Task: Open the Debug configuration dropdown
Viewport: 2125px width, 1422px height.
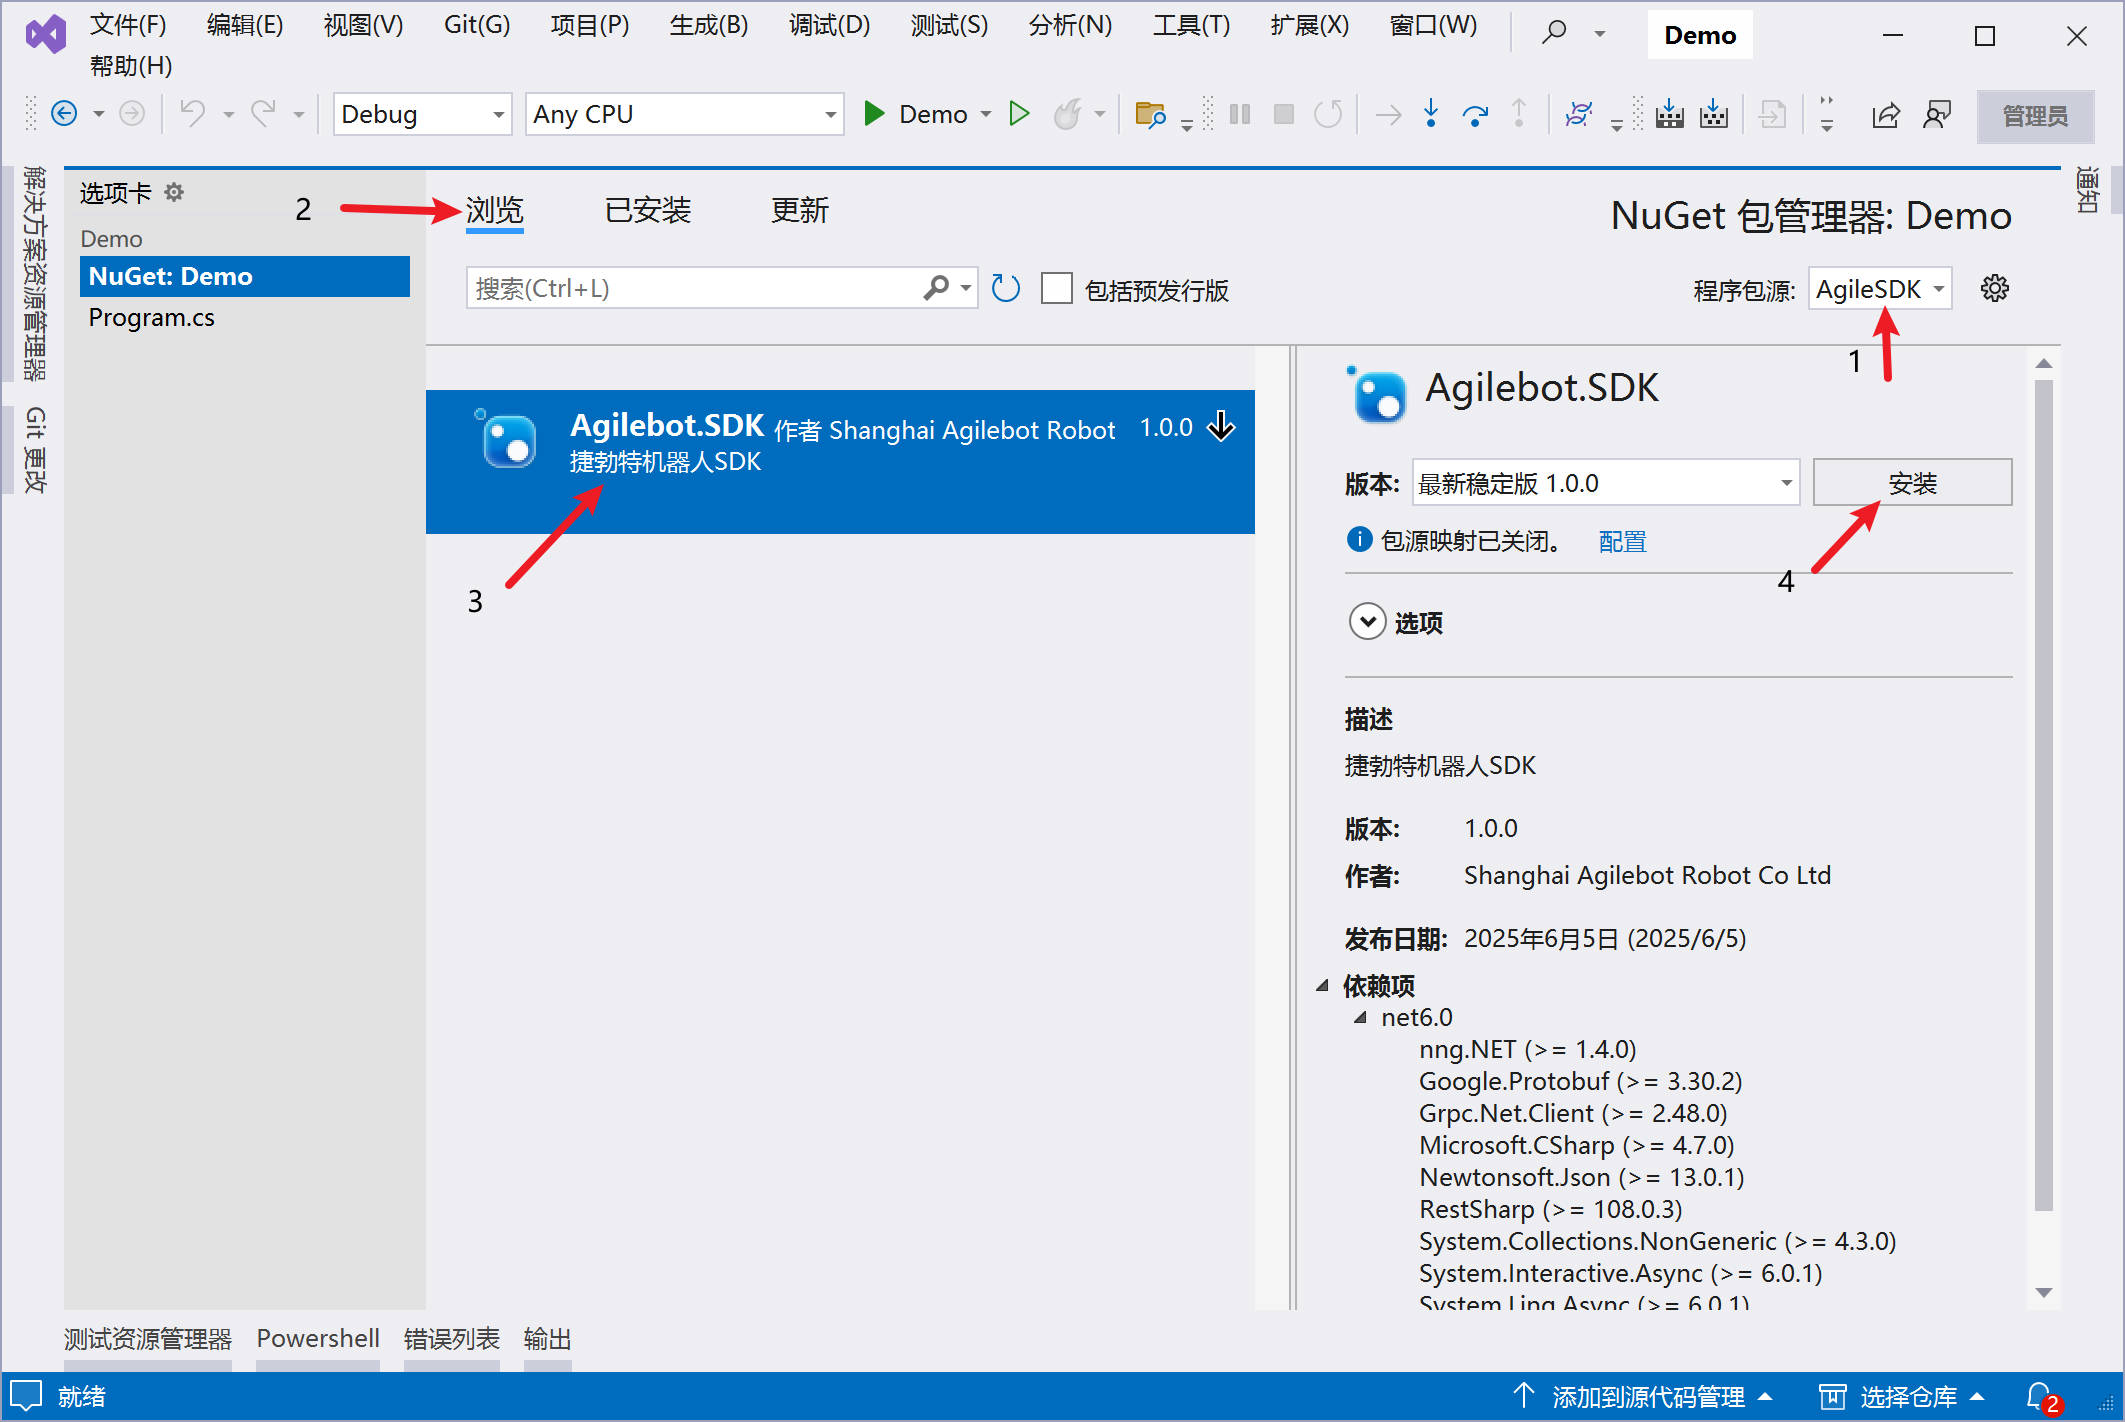Action: coord(422,114)
